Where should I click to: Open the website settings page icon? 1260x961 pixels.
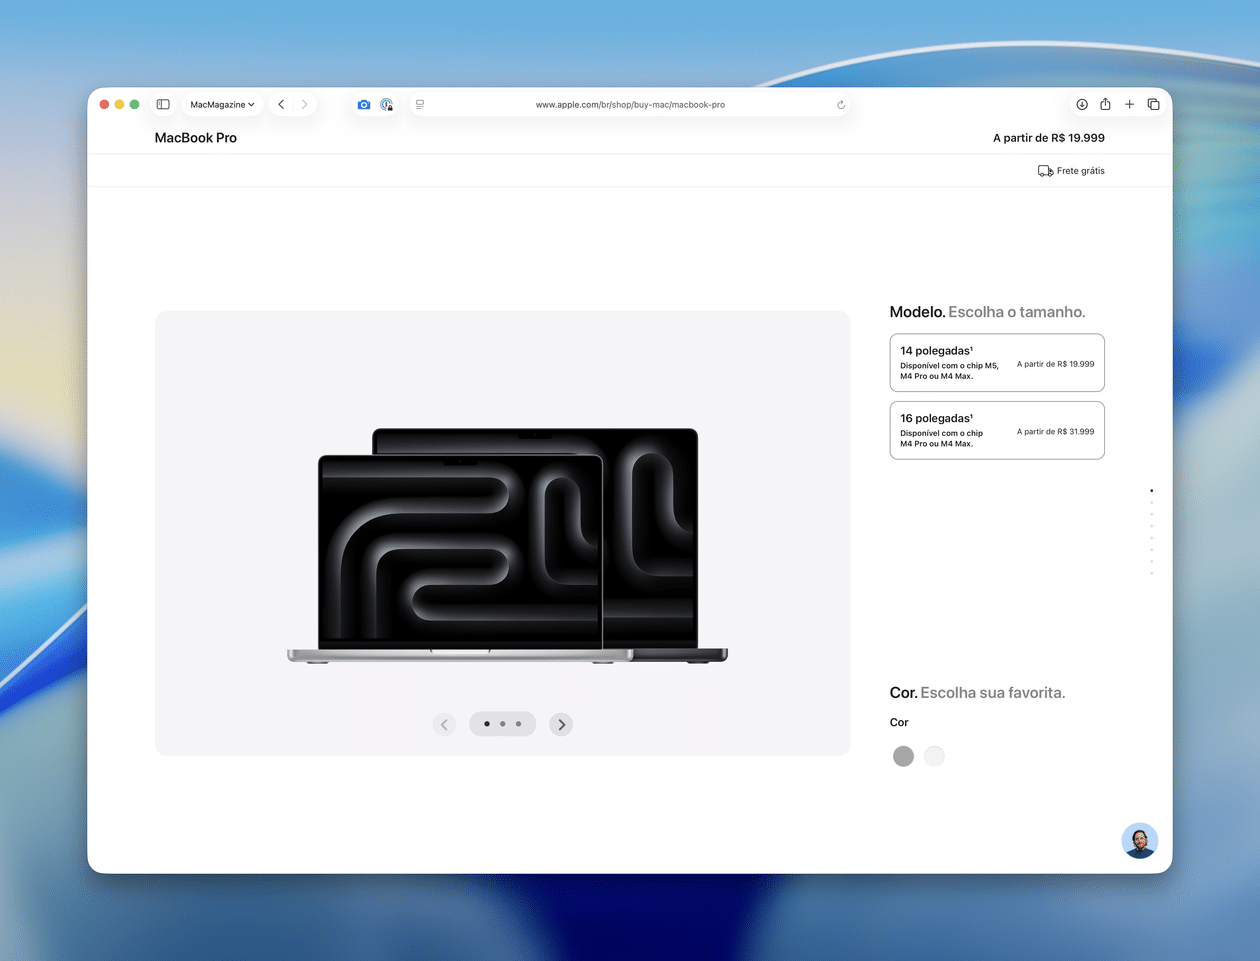click(x=419, y=104)
